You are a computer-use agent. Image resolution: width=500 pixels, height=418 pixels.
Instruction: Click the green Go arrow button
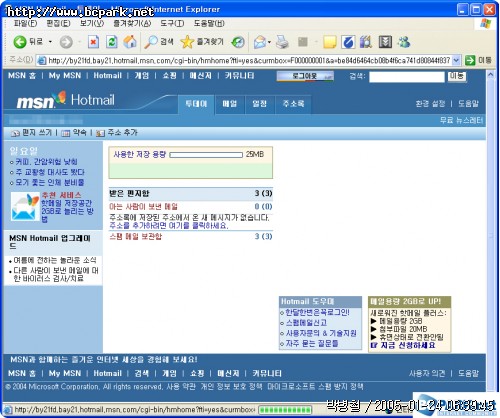470,60
